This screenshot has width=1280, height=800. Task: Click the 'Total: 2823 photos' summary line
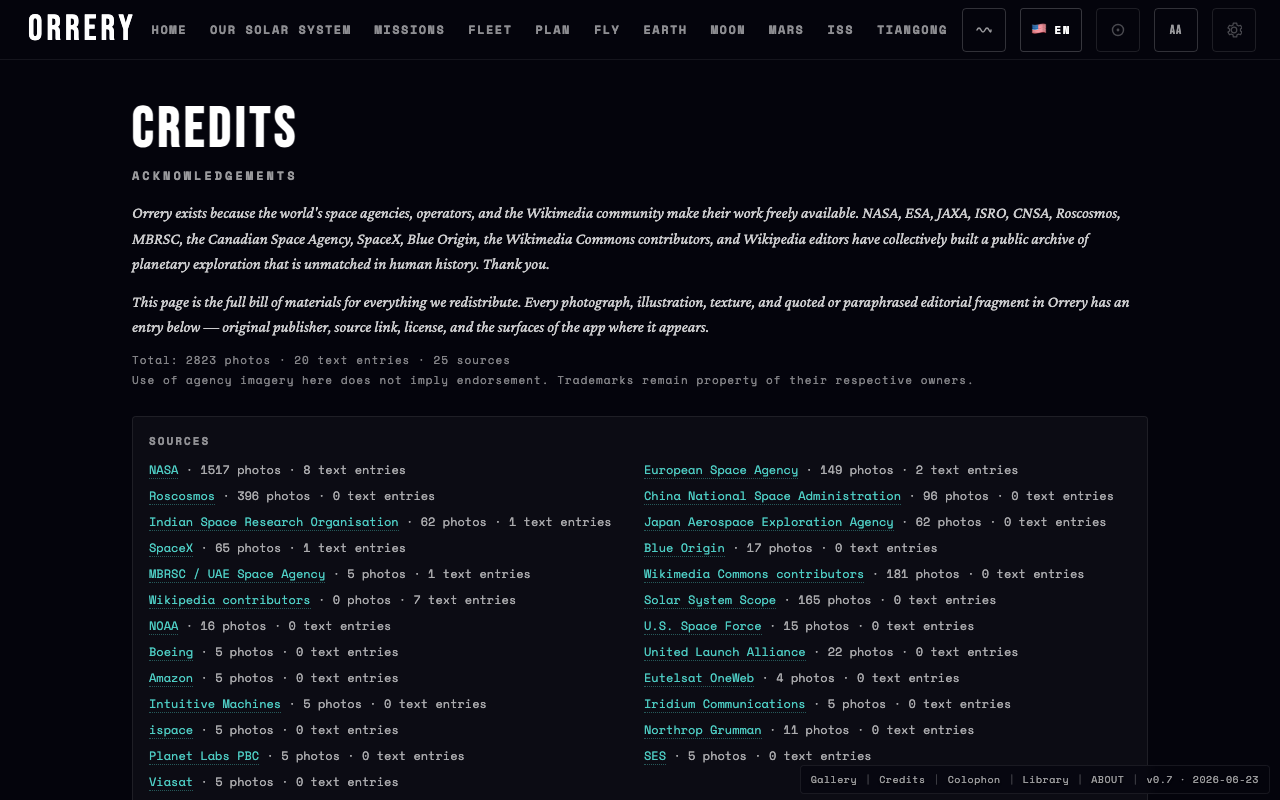(x=321, y=360)
